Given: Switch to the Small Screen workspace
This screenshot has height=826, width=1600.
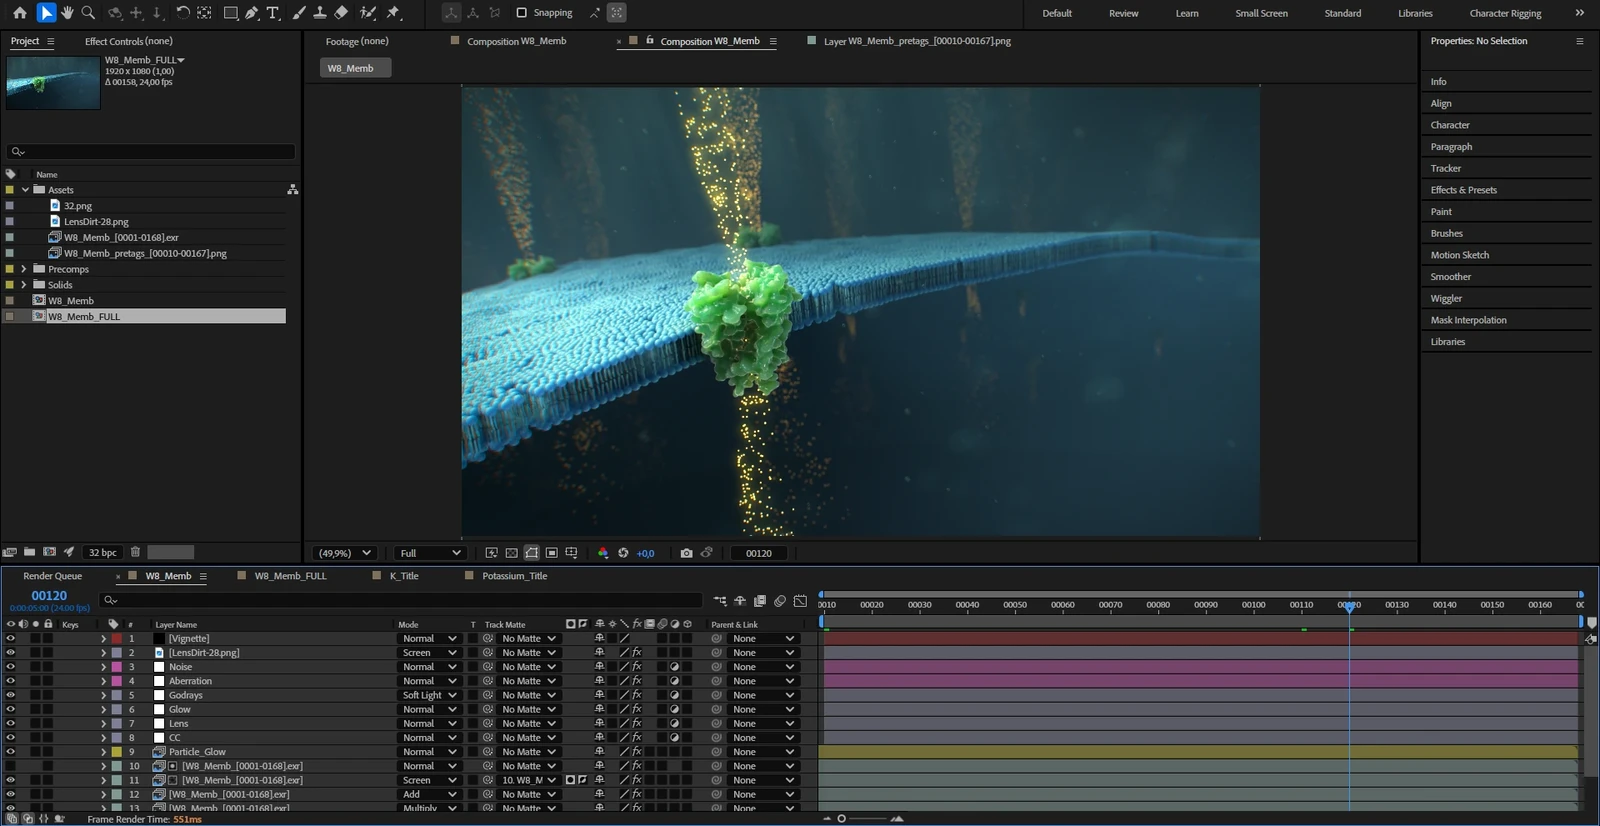Looking at the screenshot, I should point(1261,13).
